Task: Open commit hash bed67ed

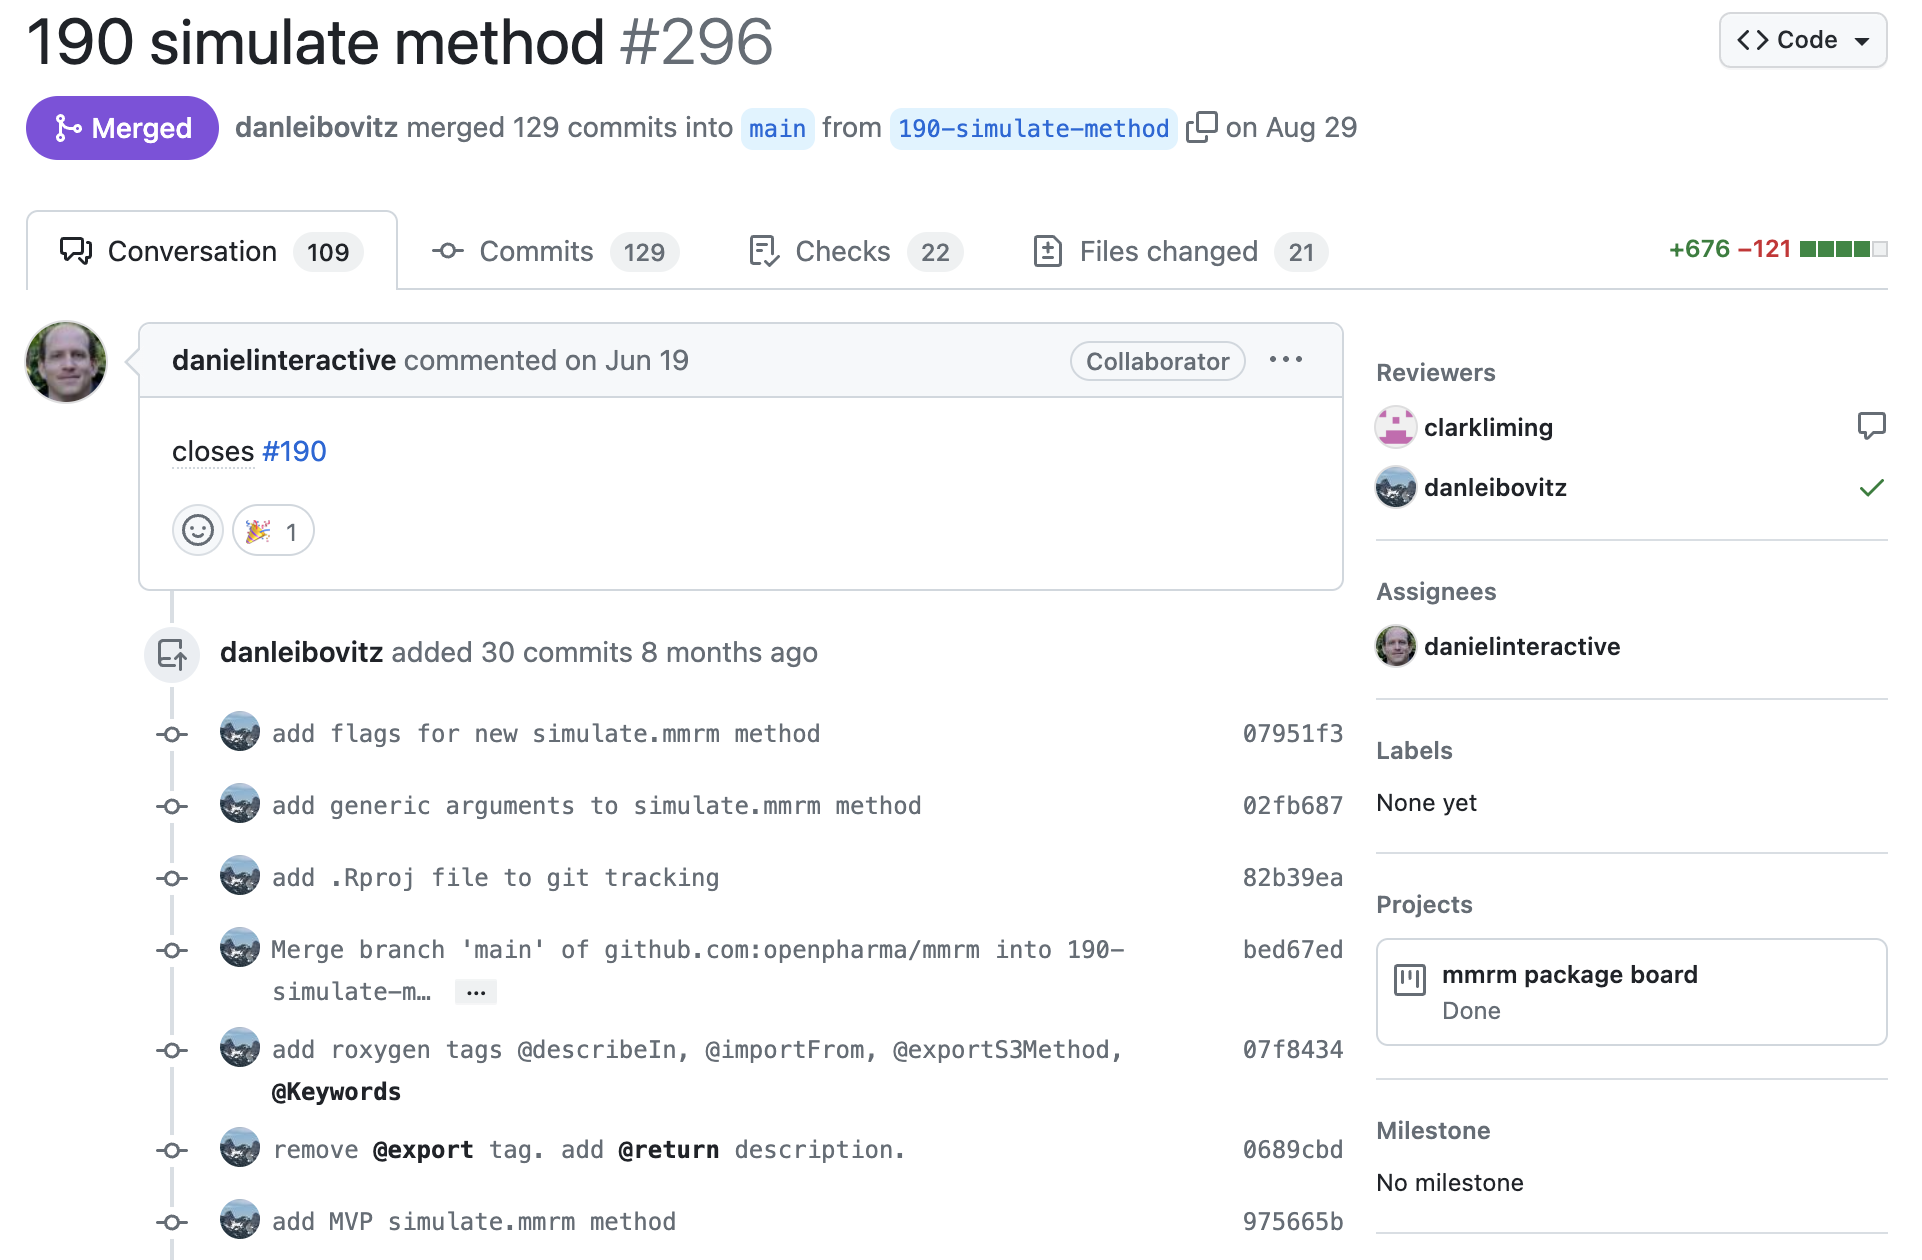Action: point(1292,950)
